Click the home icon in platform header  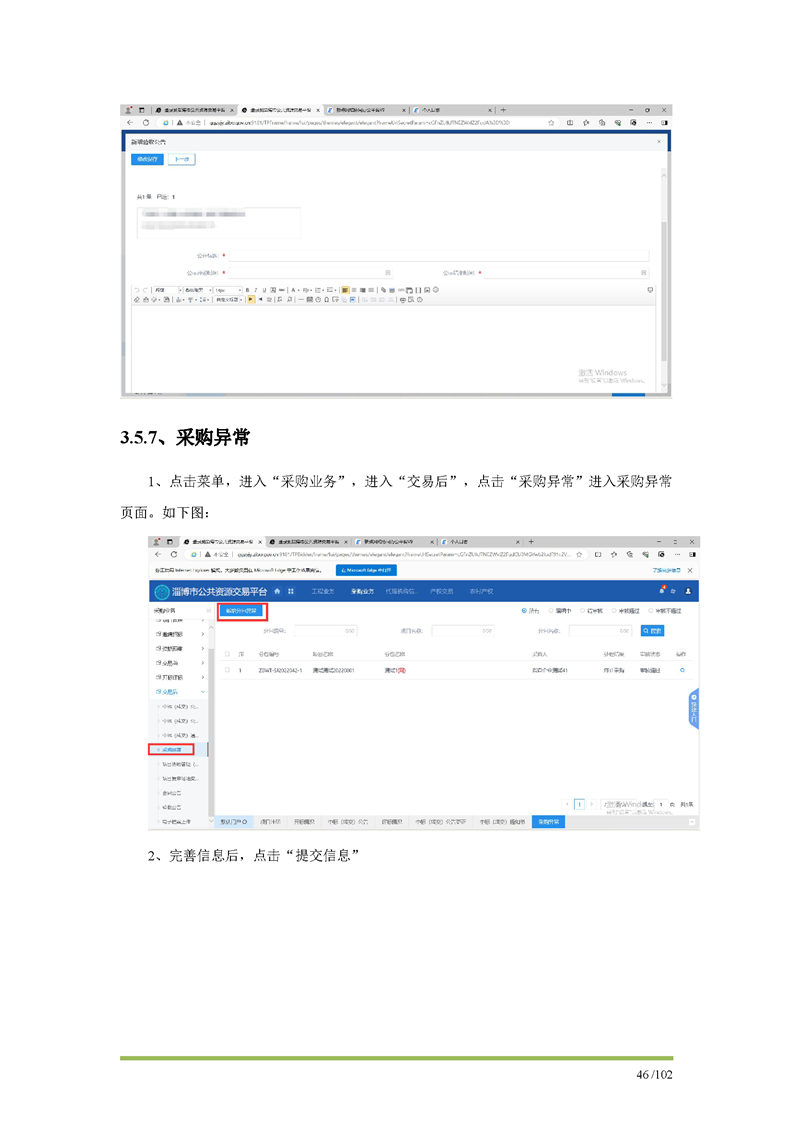tap(277, 592)
